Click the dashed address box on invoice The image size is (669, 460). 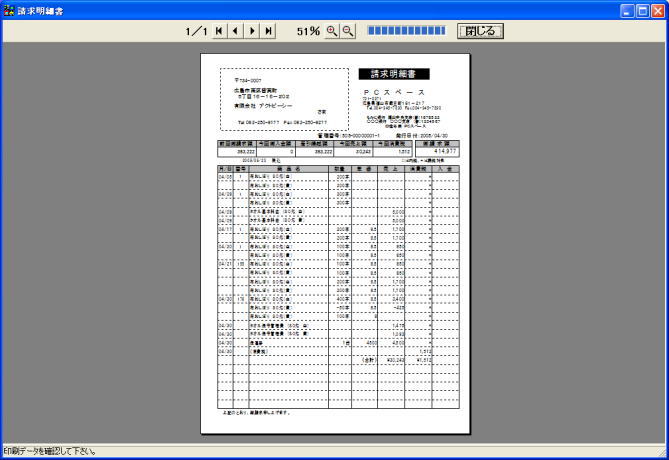coord(284,99)
